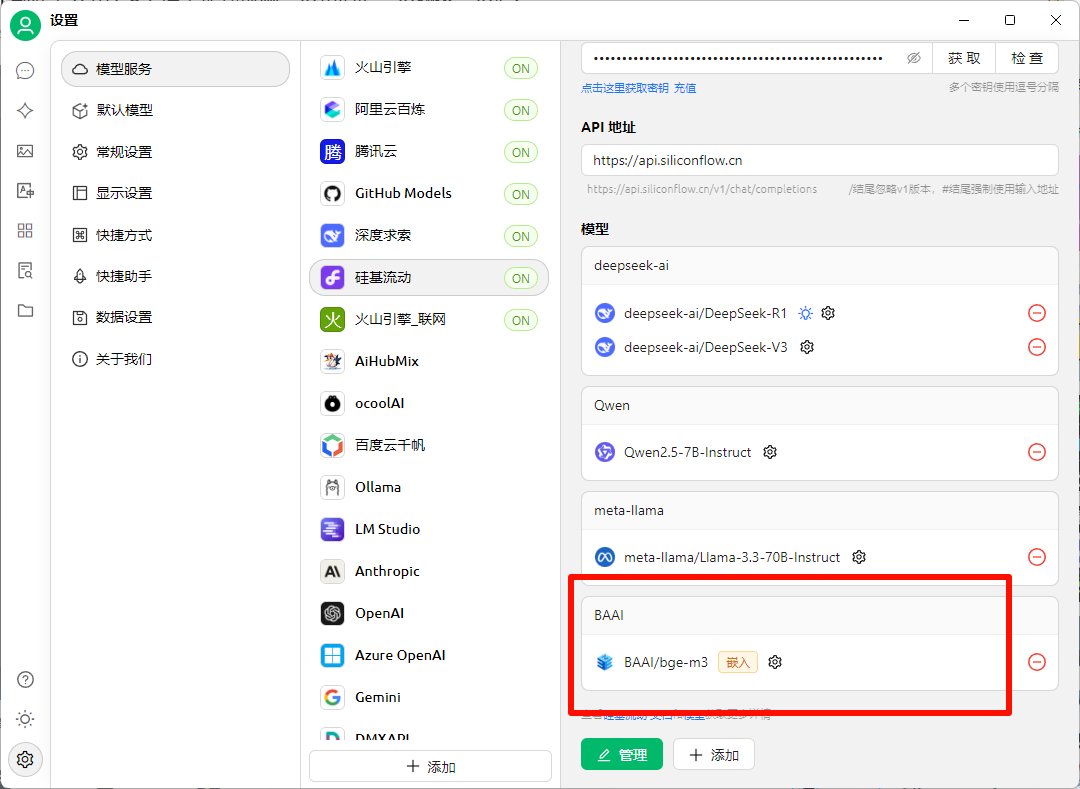Image resolution: width=1080 pixels, height=789 pixels.
Task: Select 百度云千帆 provider
Action: [429, 445]
